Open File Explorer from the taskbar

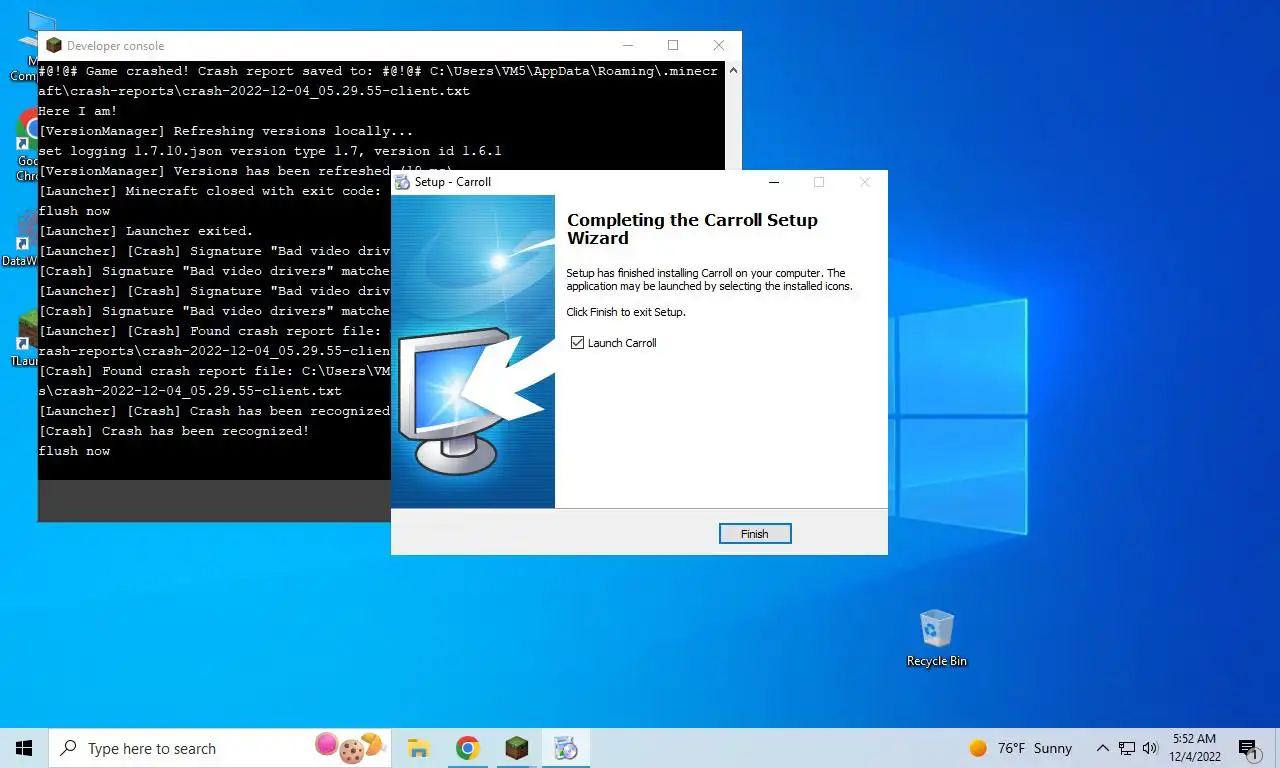tap(419, 748)
